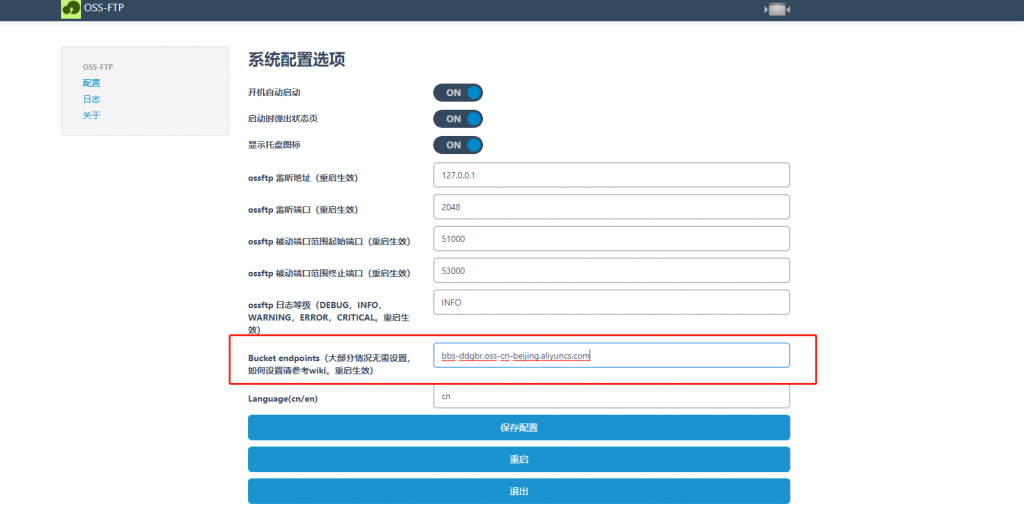Viewport: 1024px width, 527px height.
Task: Click the ossftp 监听地址 label
Action: (303, 178)
